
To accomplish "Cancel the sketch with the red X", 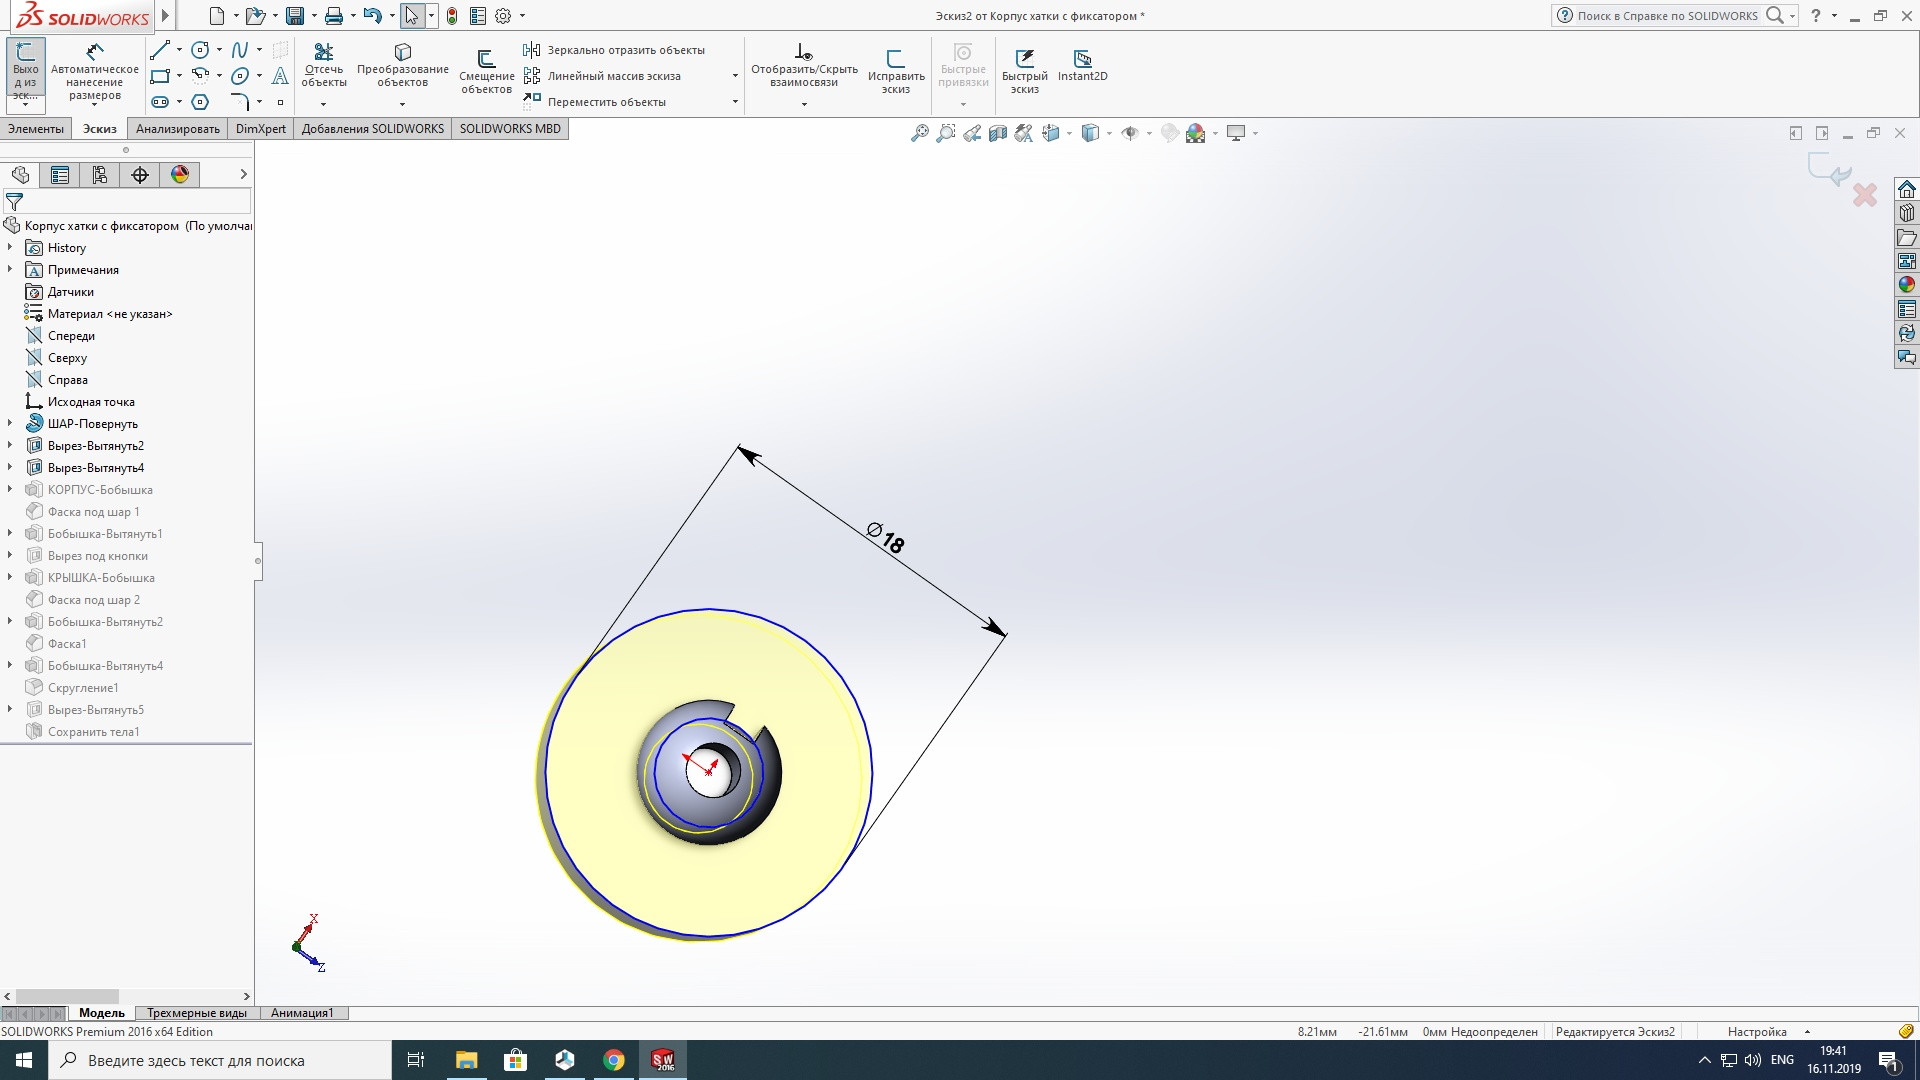I will (x=1865, y=195).
